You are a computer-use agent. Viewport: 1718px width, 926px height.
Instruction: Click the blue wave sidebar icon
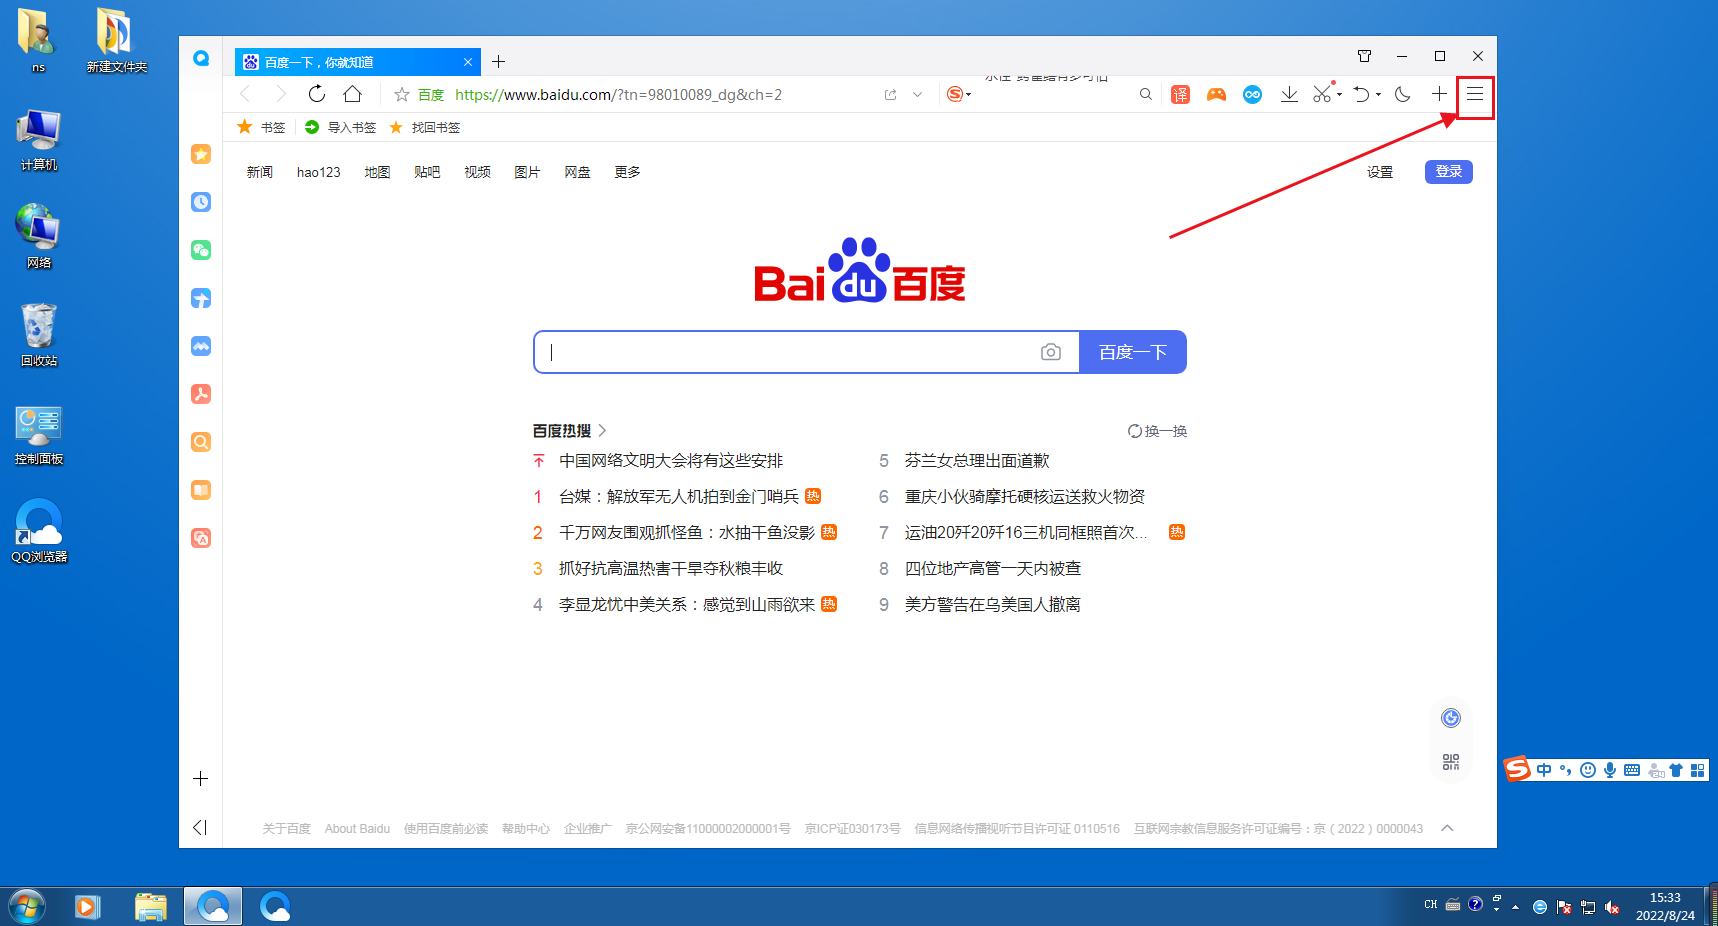[201, 346]
